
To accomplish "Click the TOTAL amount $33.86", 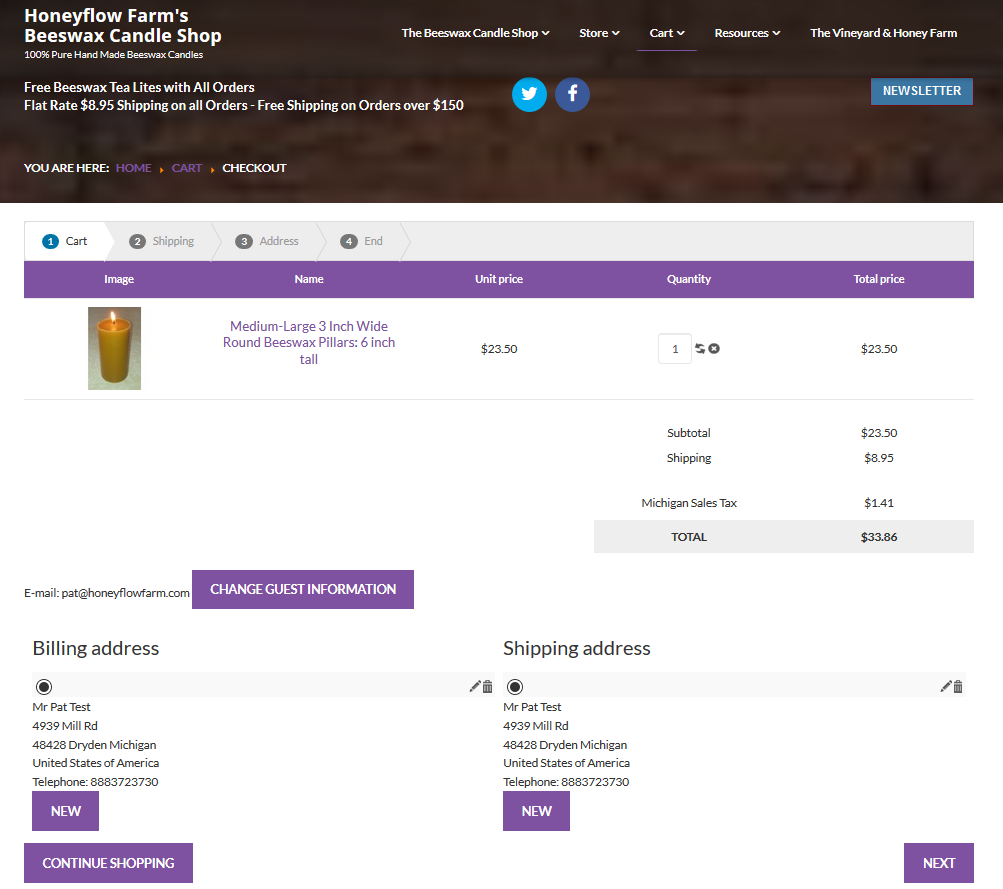I will point(879,537).
